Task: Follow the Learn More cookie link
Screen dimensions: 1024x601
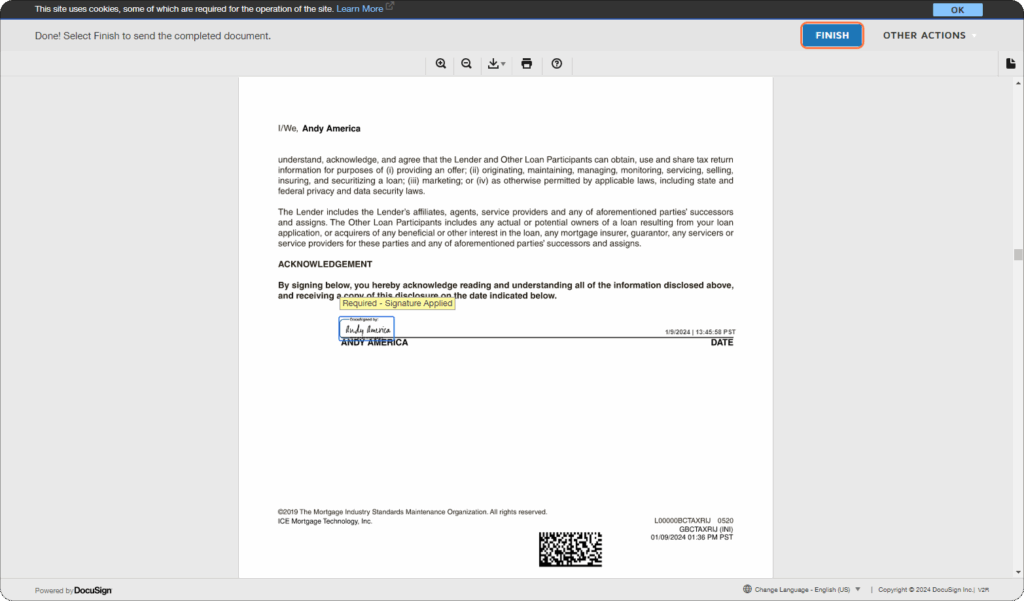Action: (360, 9)
